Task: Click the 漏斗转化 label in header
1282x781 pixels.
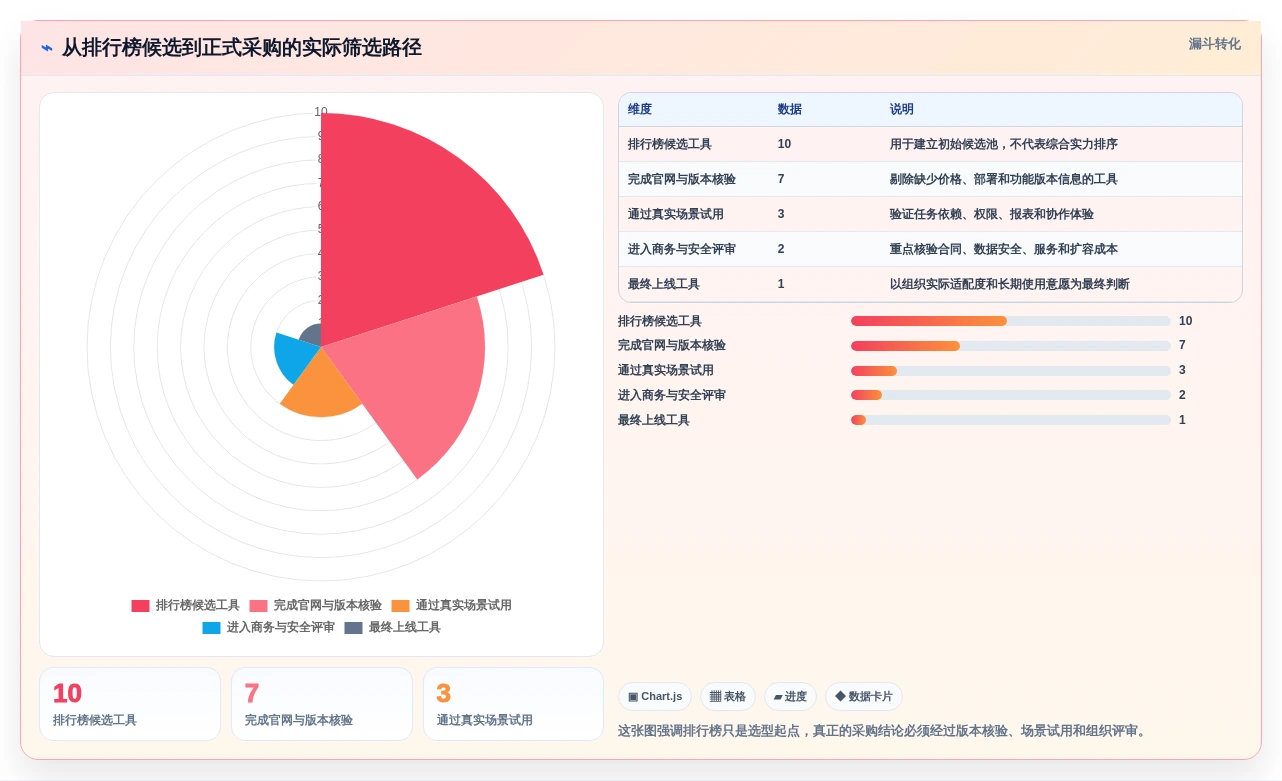Action: (1214, 44)
